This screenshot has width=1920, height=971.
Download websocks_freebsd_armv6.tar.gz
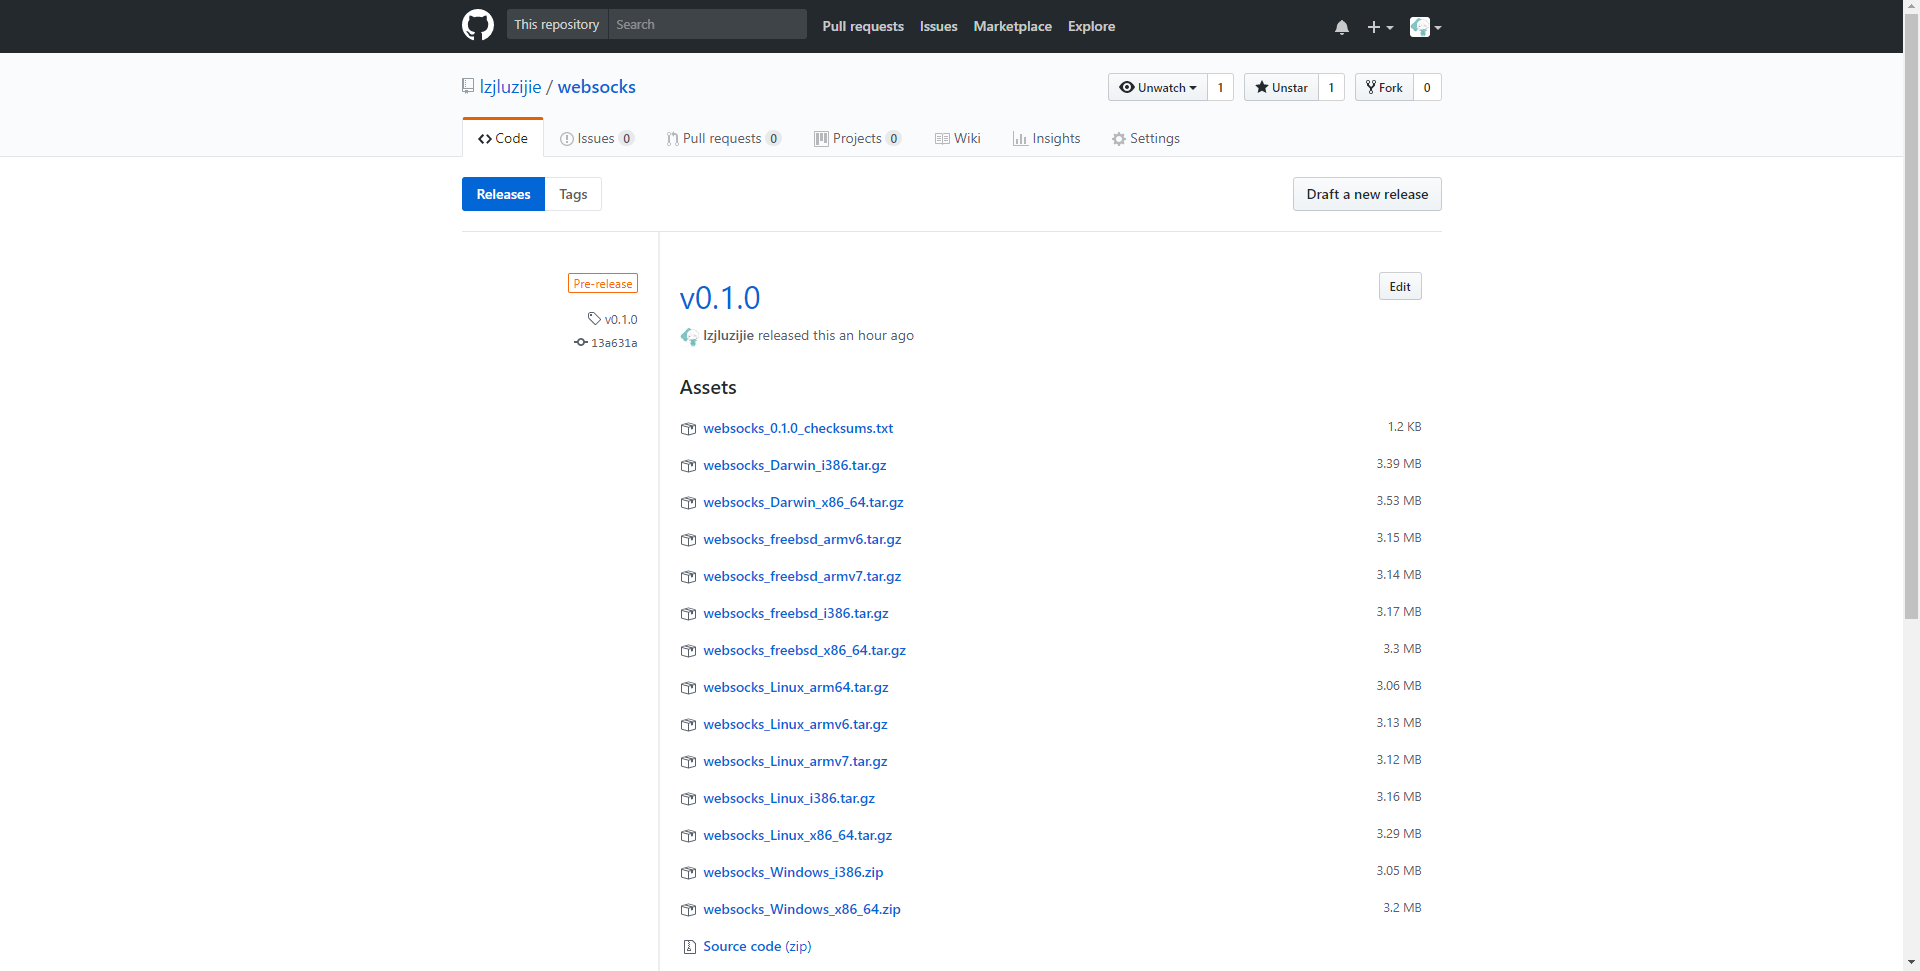coord(802,539)
